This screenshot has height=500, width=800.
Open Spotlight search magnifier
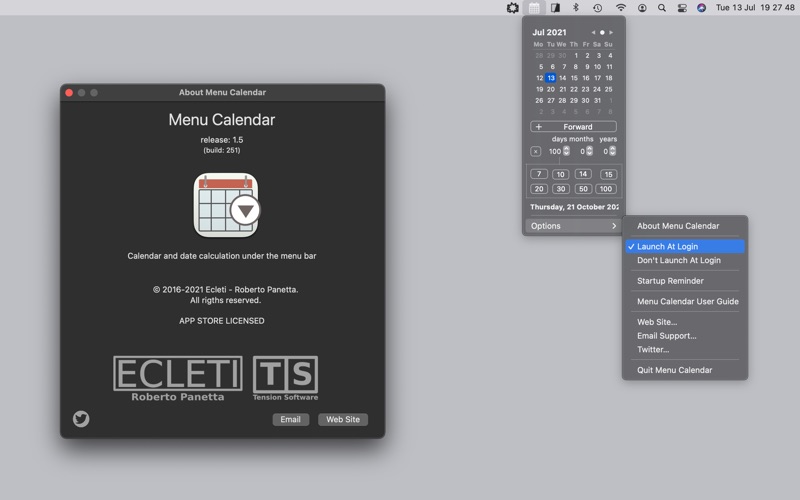[x=662, y=8]
